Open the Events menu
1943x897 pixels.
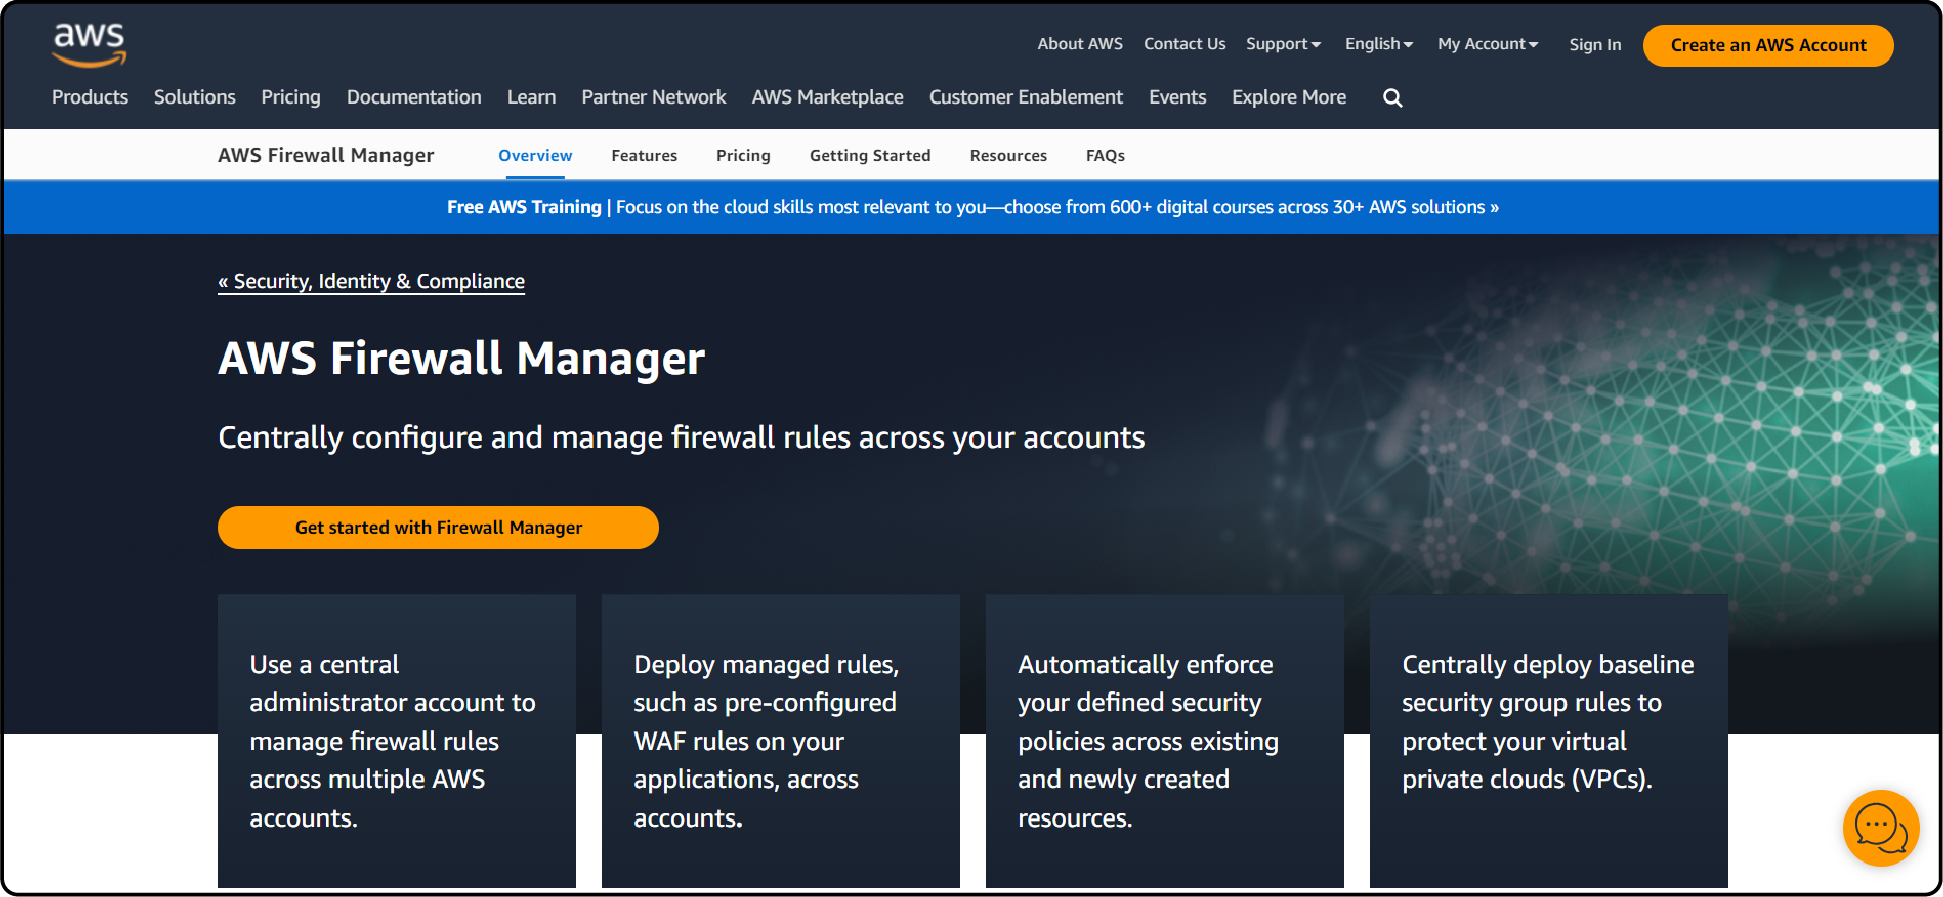tap(1178, 97)
